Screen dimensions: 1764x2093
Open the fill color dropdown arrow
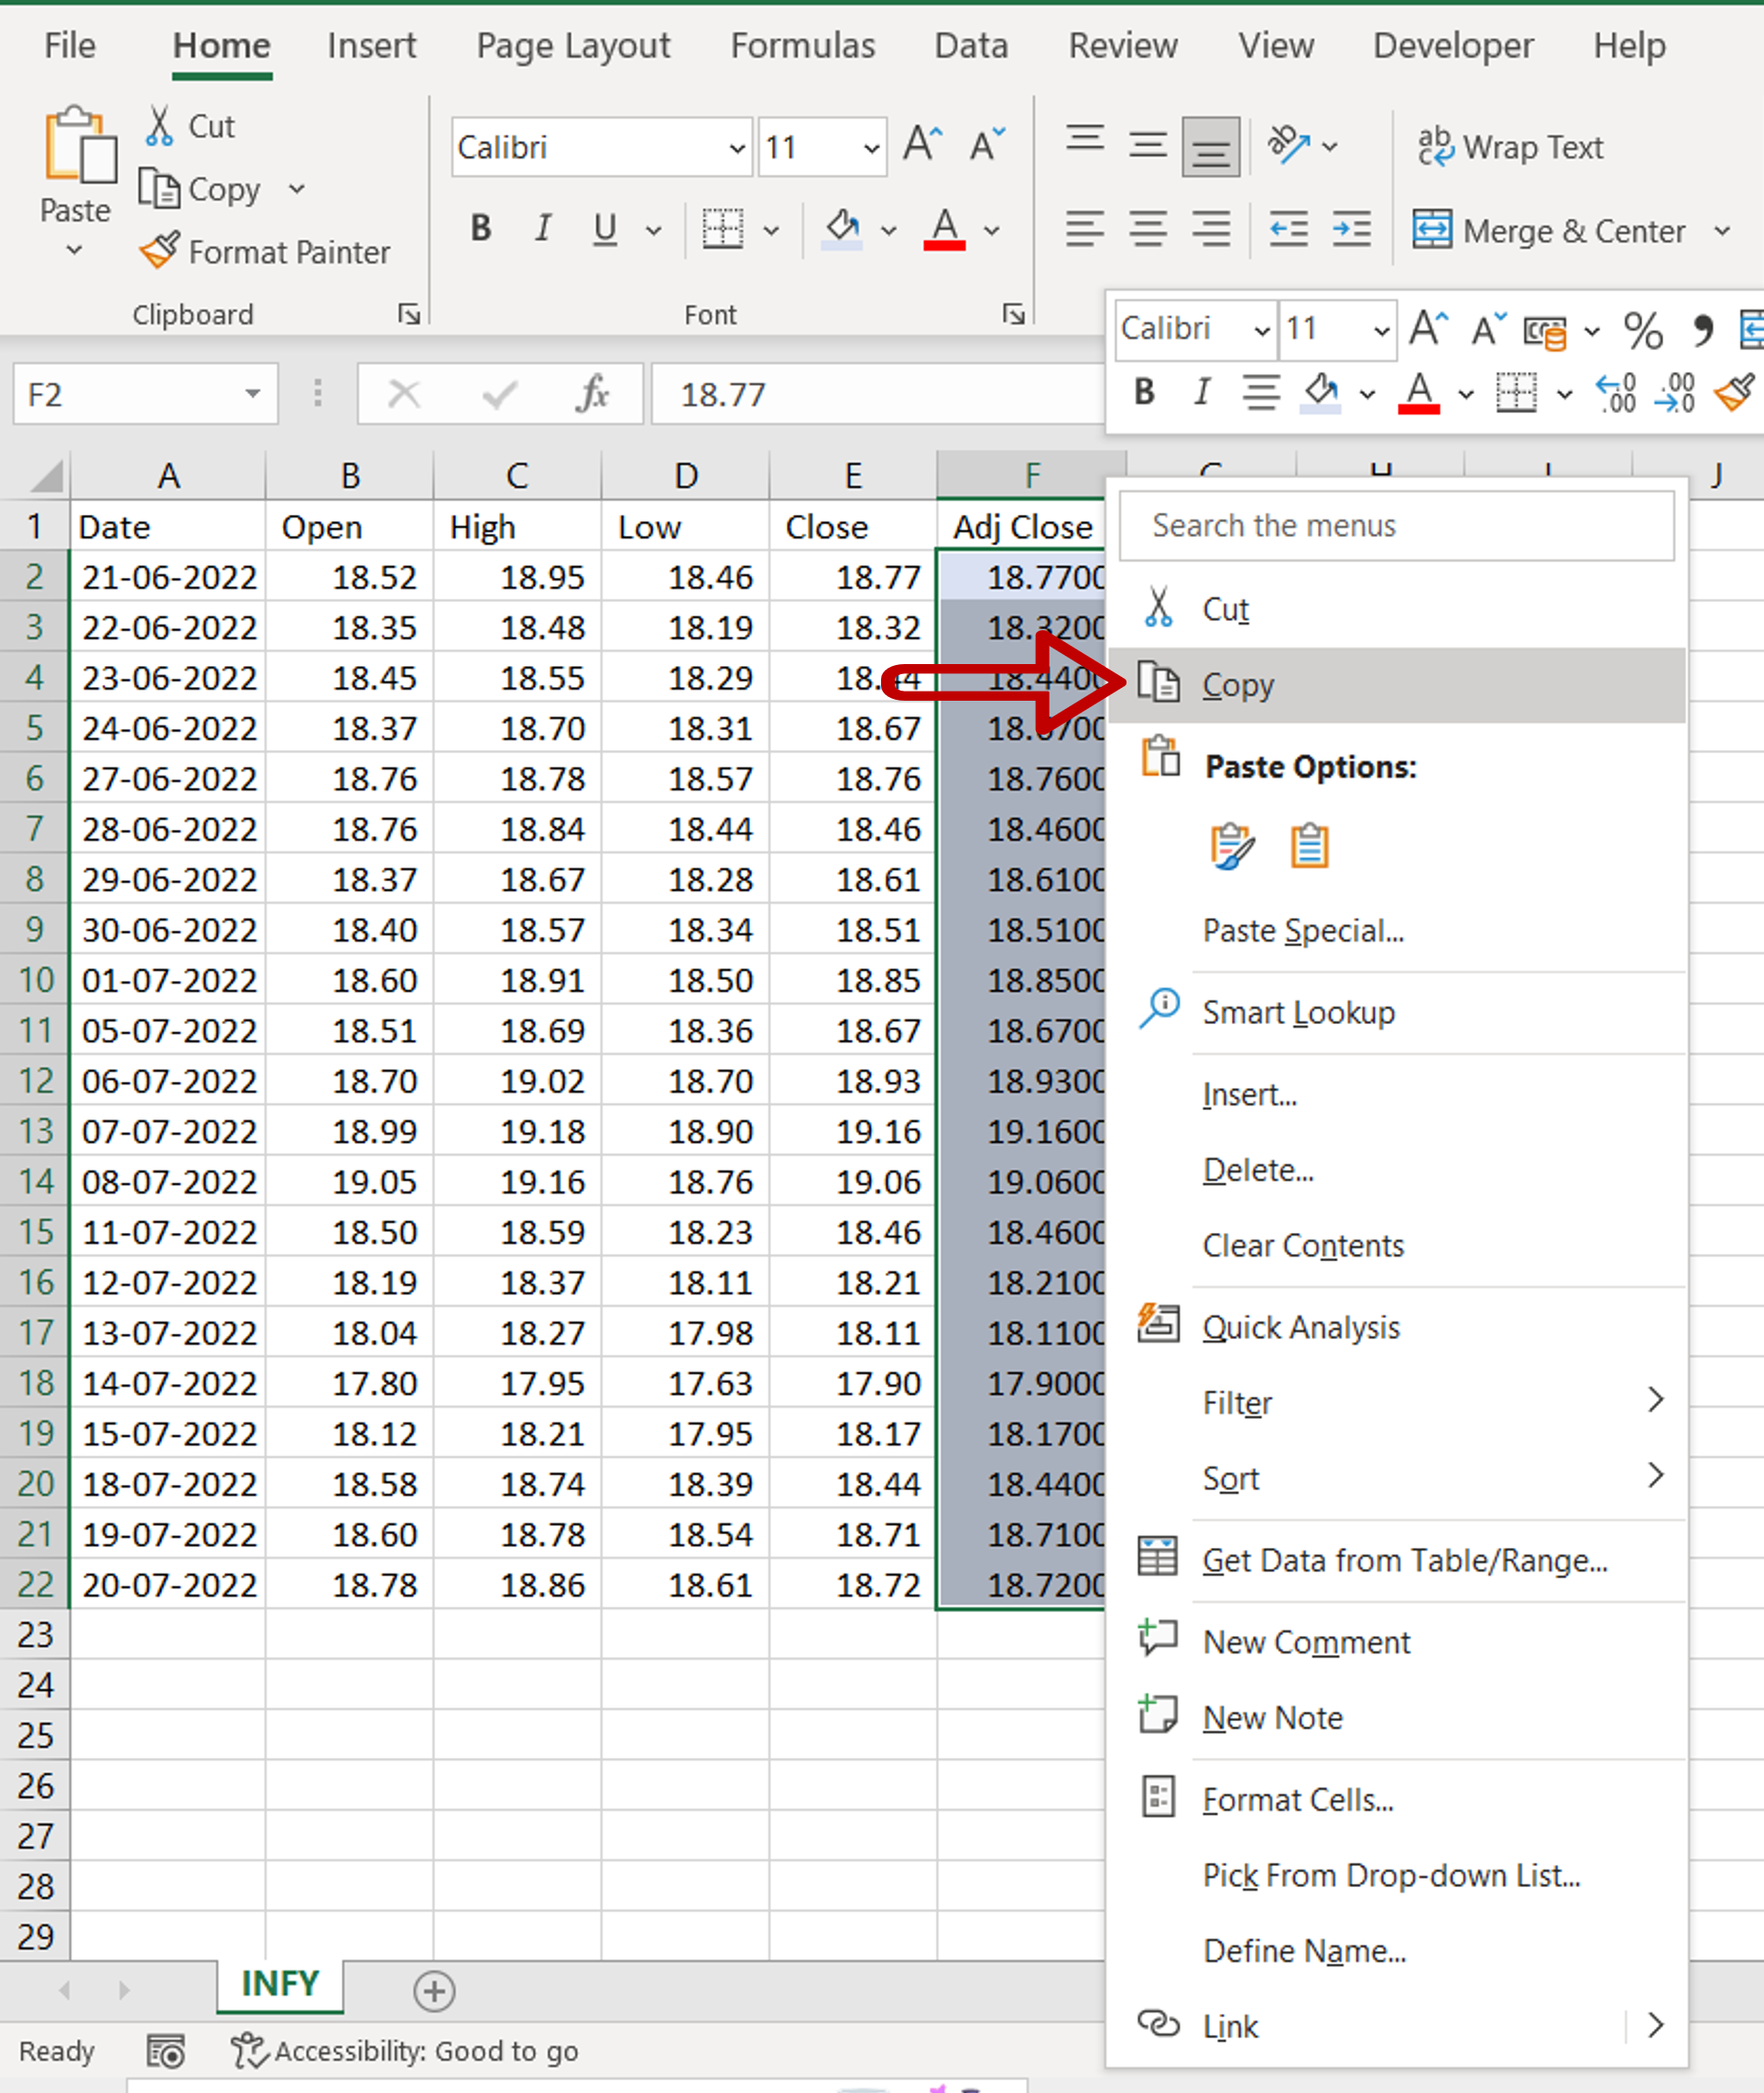889,230
